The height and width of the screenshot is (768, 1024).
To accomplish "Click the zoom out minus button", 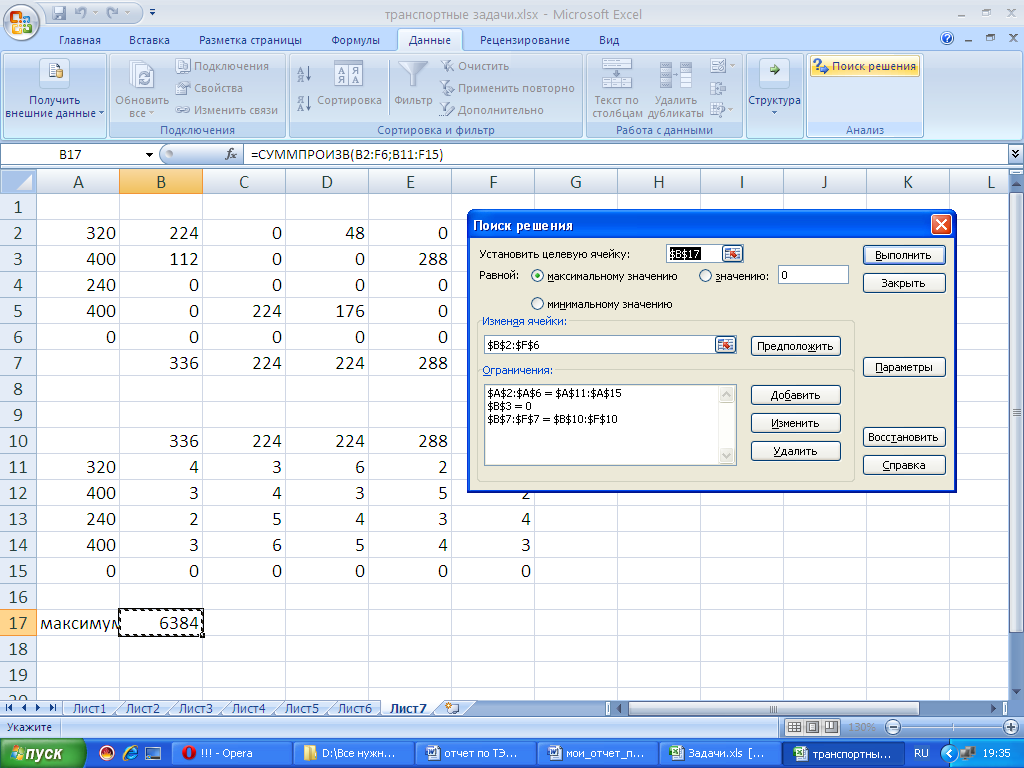I will [x=893, y=727].
